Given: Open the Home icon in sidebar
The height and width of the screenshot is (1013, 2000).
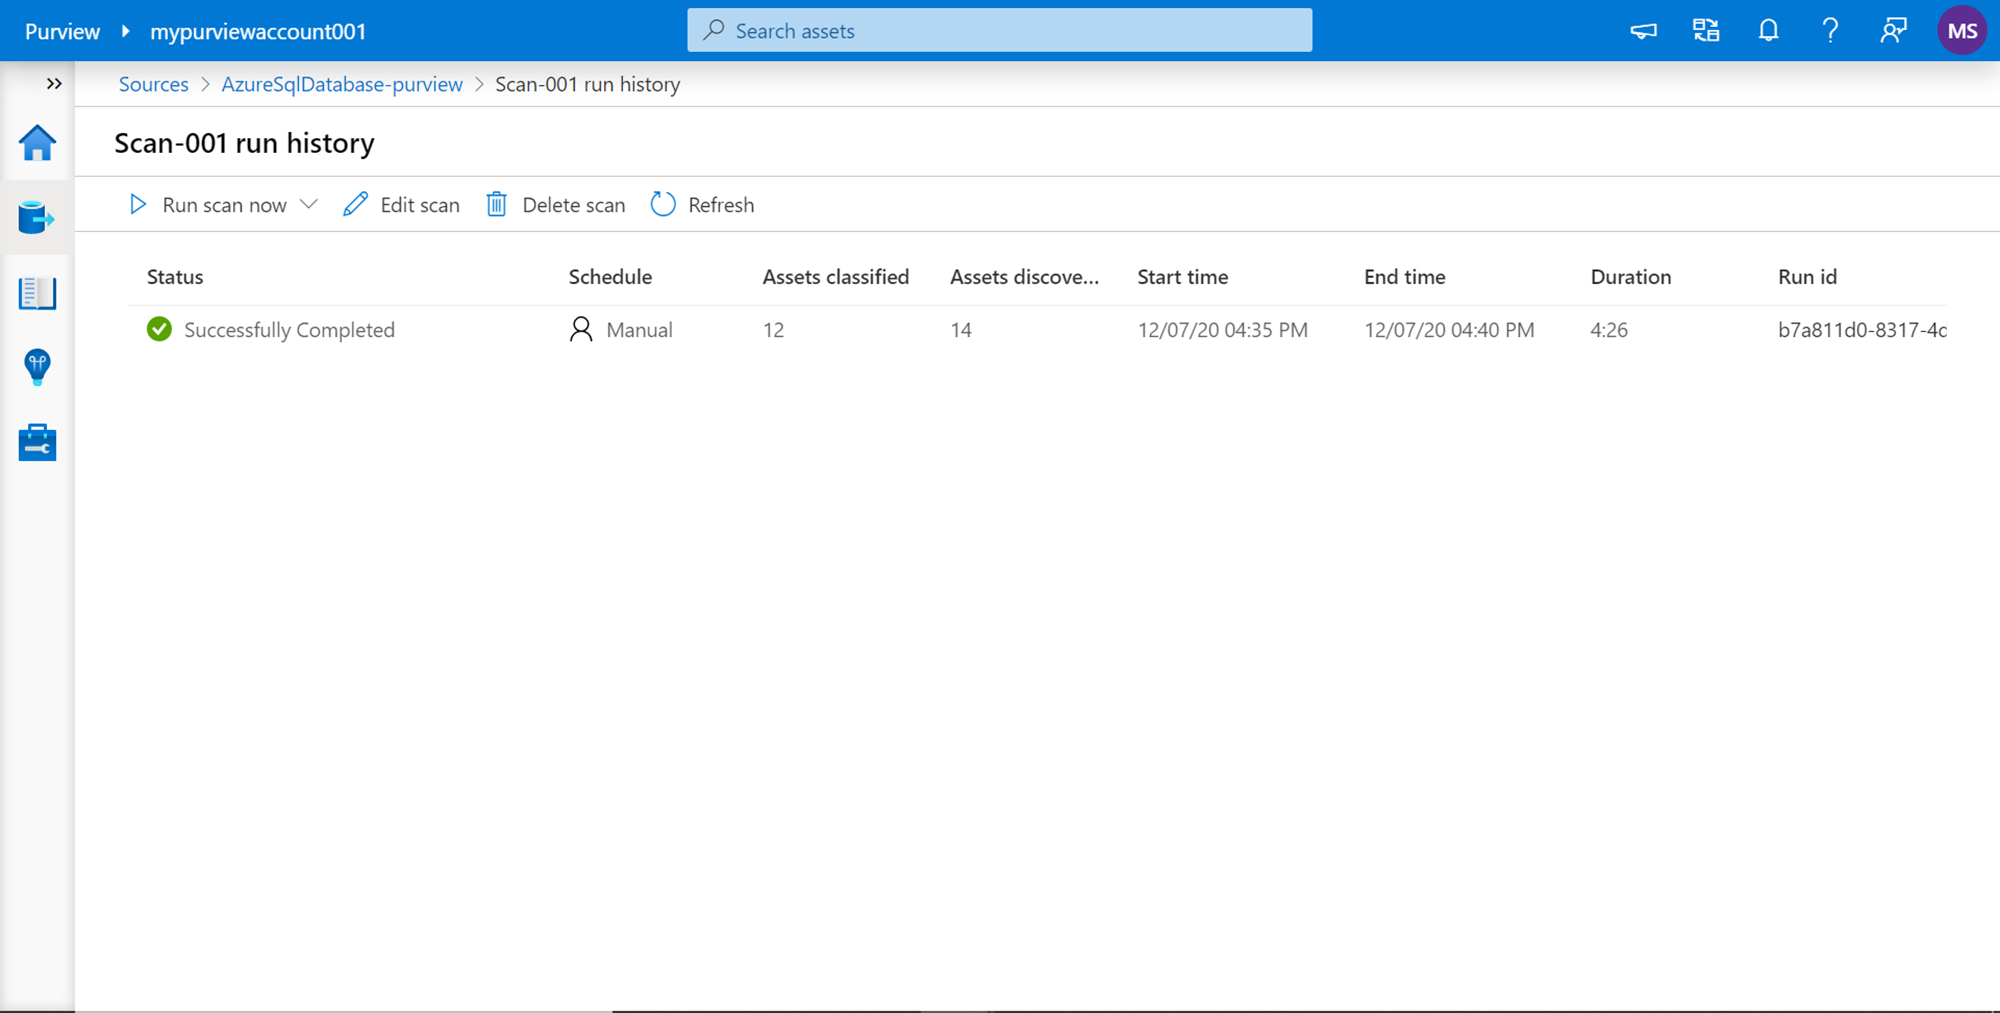Looking at the screenshot, I should pos(37,143).
